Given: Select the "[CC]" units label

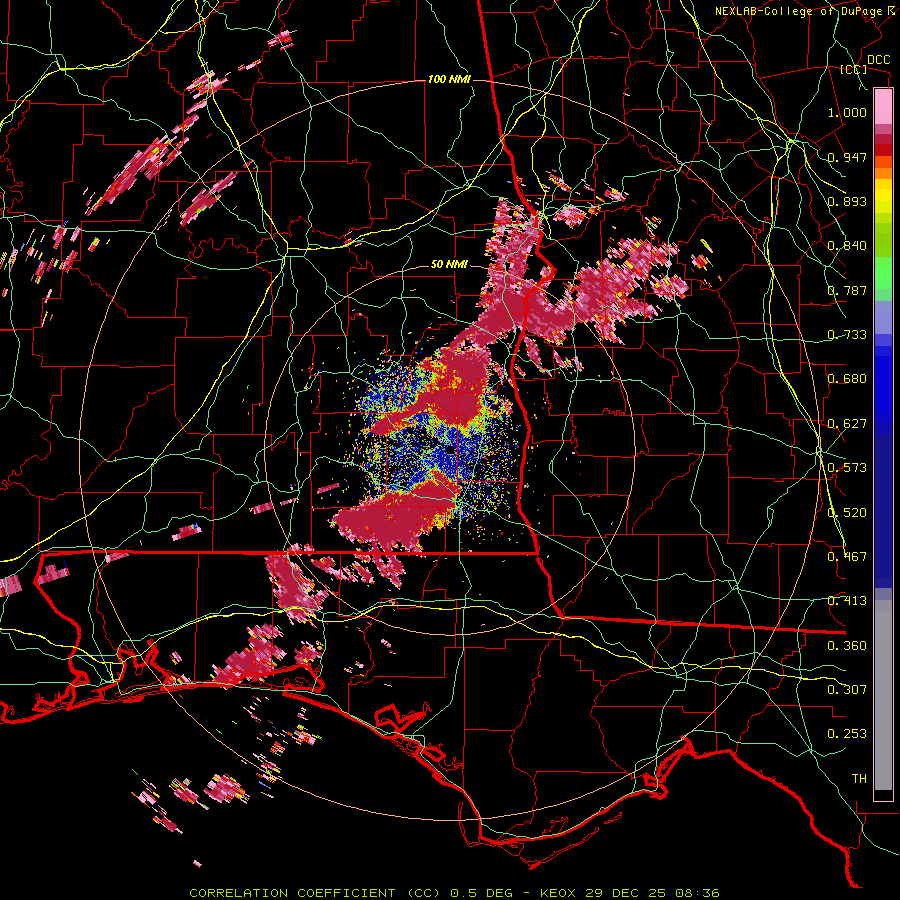Looking at the screenshot, I should pos(854,69).
